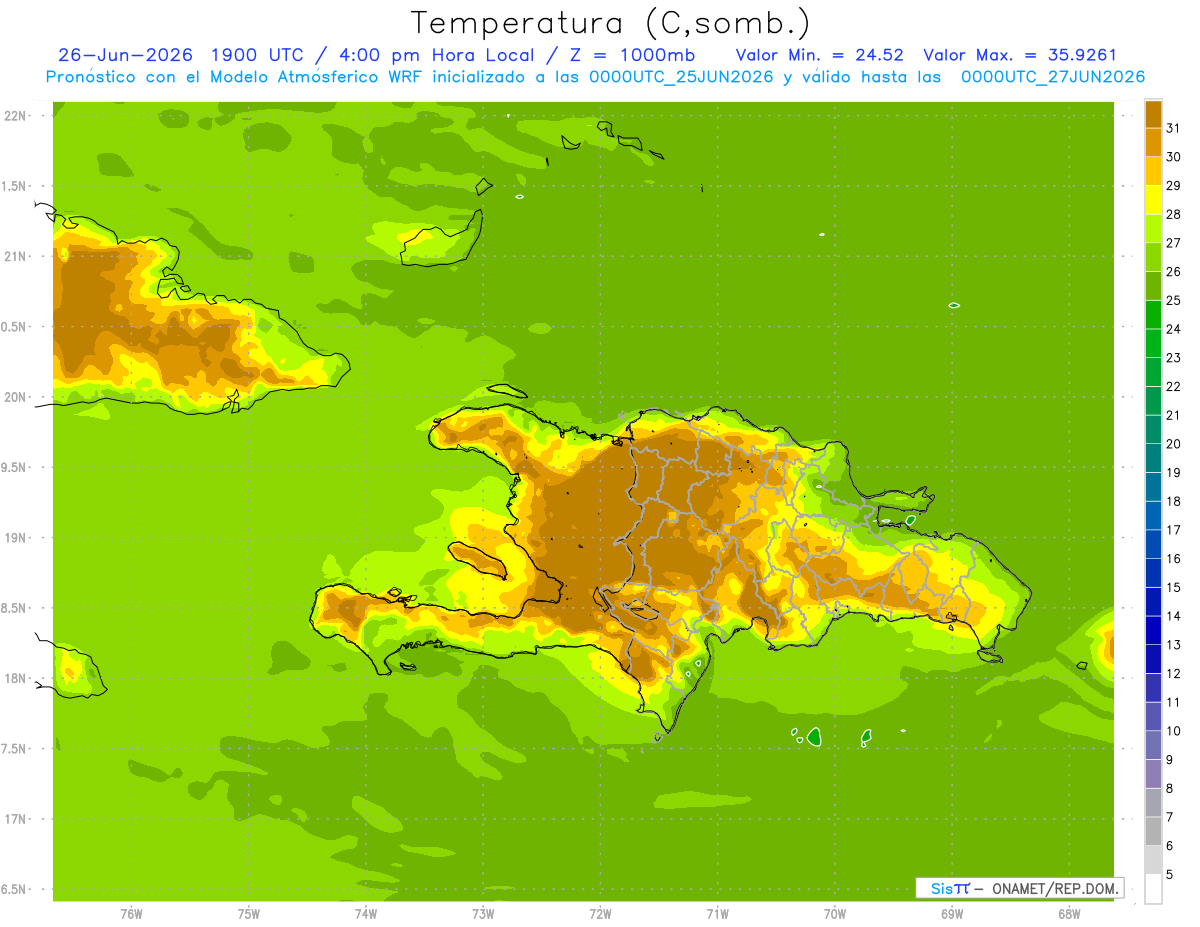Image resolution: width=1200 pixels, height=927 pixels.
Task: Click the colorbar label "22"
Action: (1174, 386)
